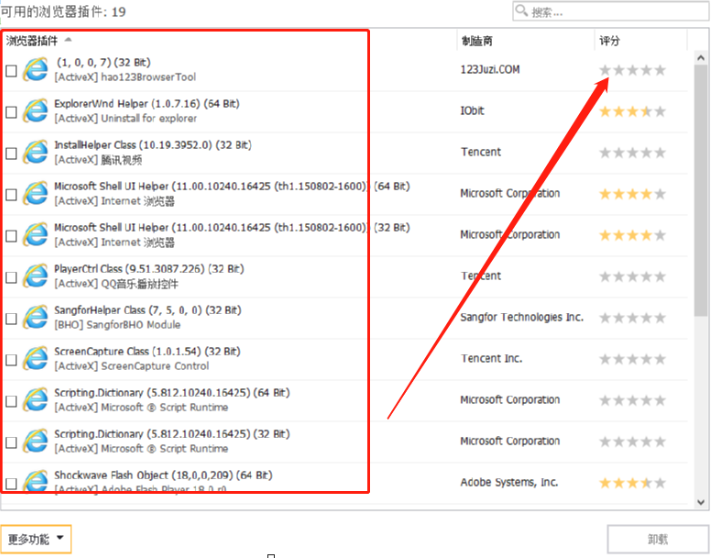The image size is (714, 558).
Task: Tick checkbox for Scripting.Dictionary 32 Bit
Action: 11,443
